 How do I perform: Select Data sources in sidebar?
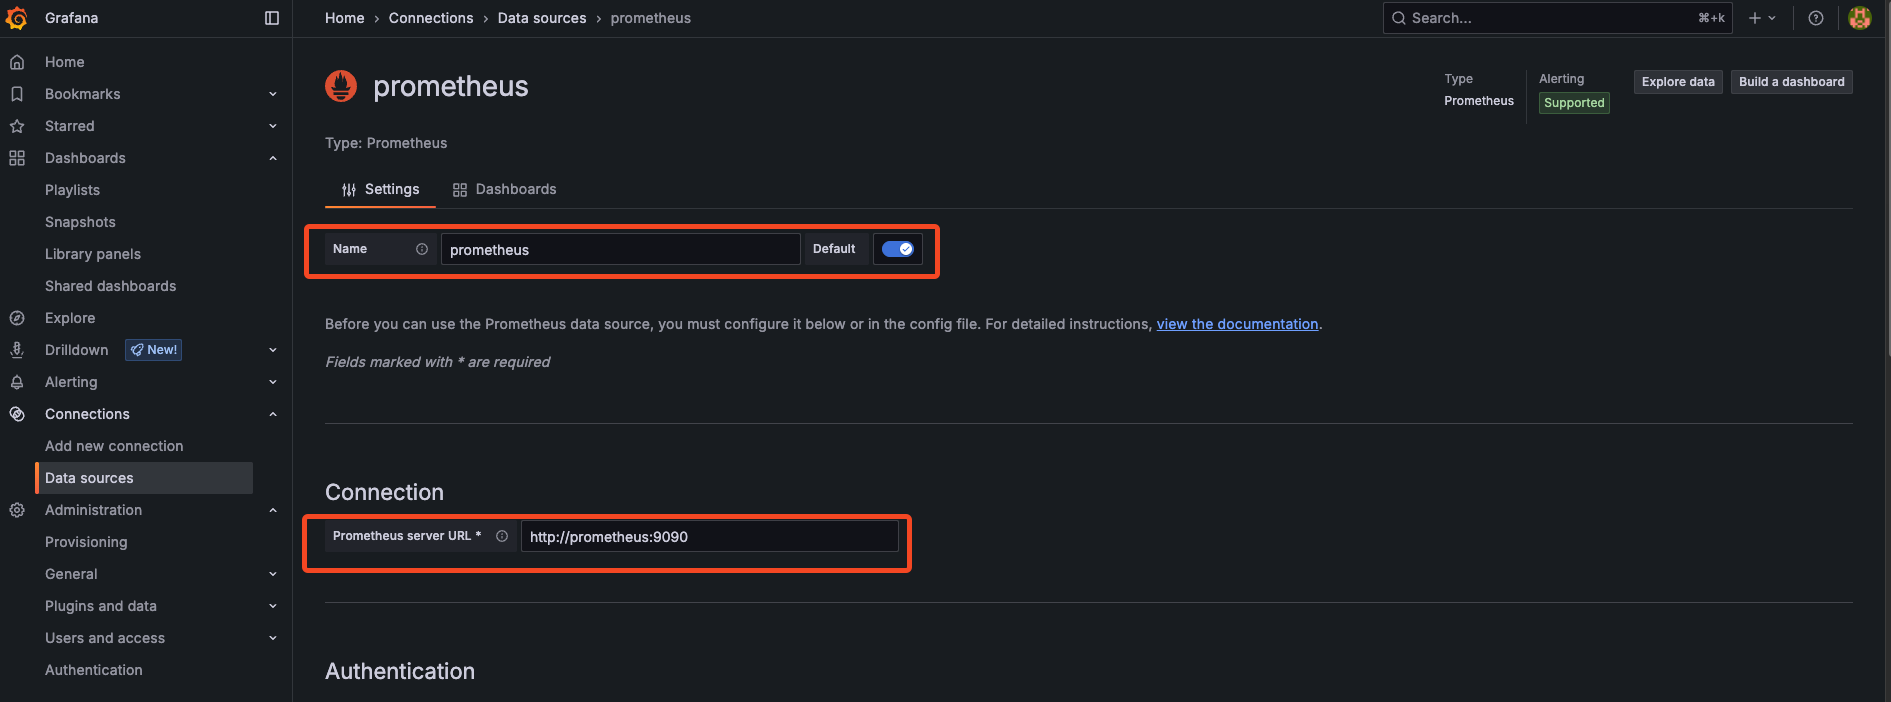[x=144, y=478]
